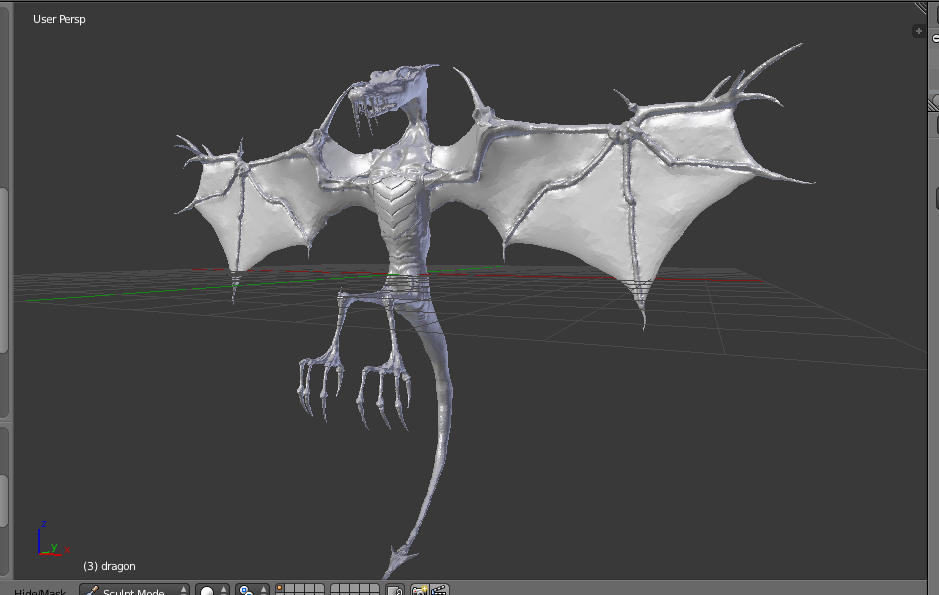This screenshot has width=939, height=595.
Task: Click the 3D viewport area split corner
Action: 920,8
